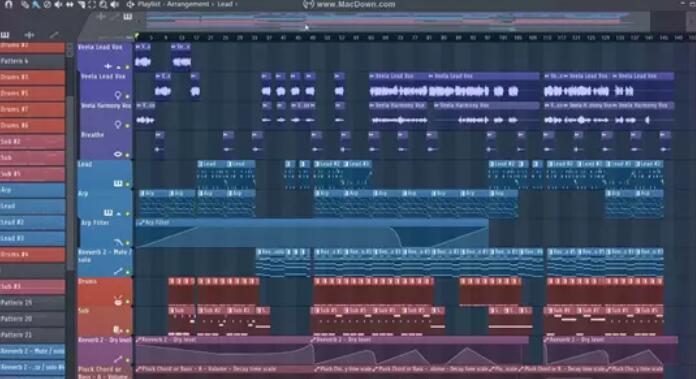Click the keyboard icon on Arp track

click(x=108, y=213)
